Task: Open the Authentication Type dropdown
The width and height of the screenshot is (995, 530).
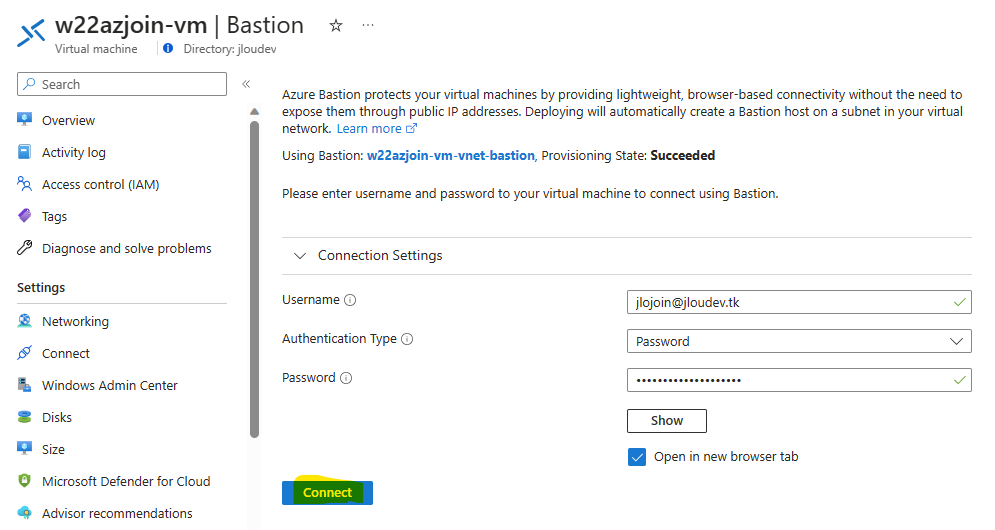Action: (x=799, y=341)
